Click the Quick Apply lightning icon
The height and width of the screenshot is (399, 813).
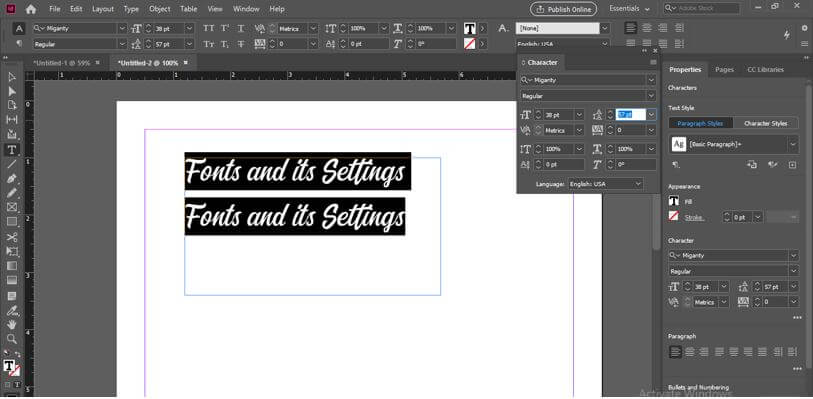[x=787, y=35]
